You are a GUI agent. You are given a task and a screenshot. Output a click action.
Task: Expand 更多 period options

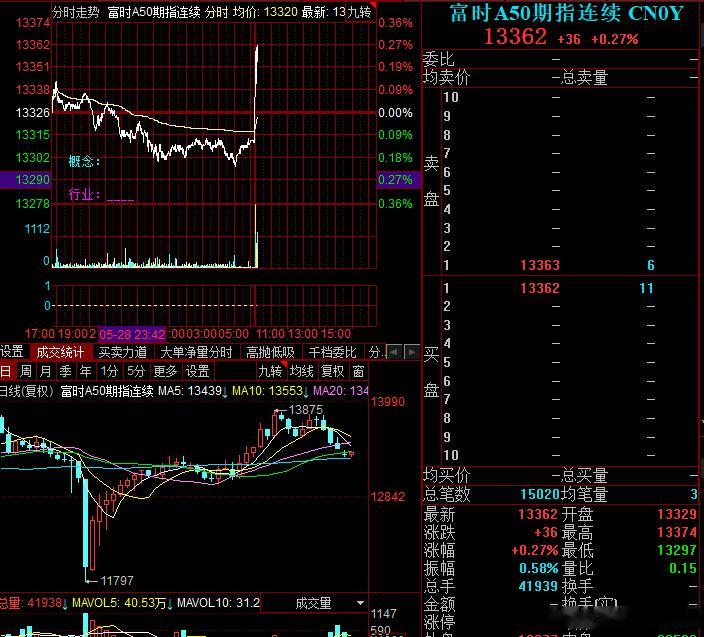point(166,371)
